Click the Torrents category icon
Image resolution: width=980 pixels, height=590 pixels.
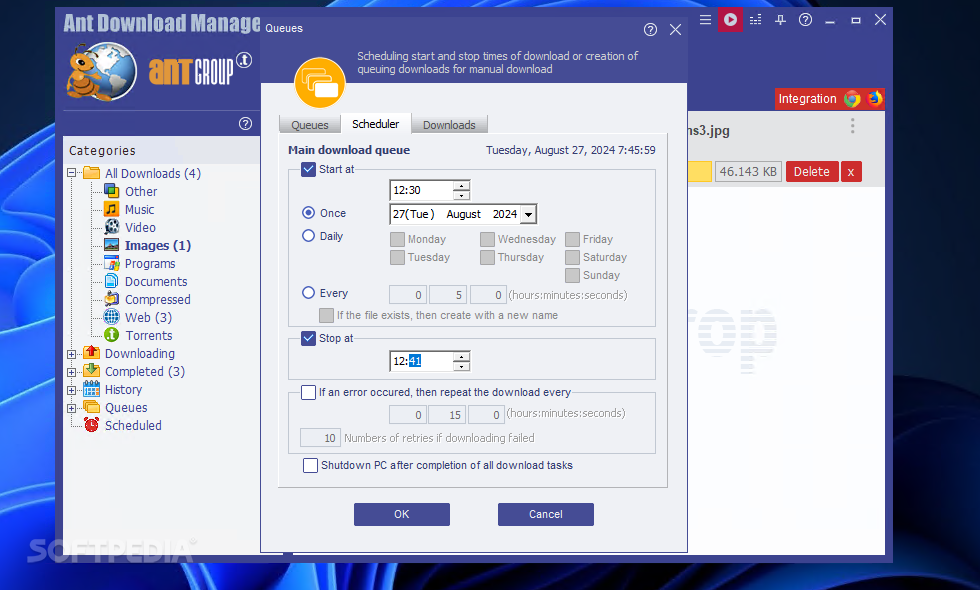110,335
